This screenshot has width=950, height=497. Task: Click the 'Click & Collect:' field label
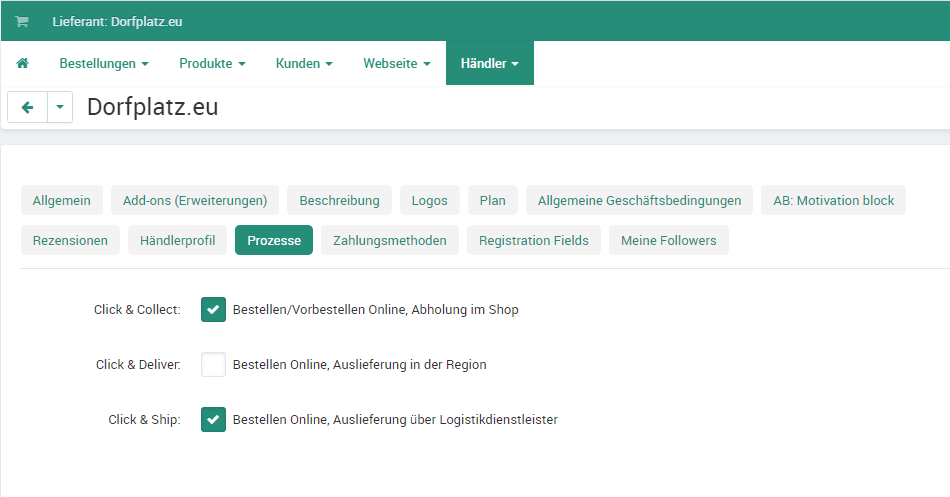coord(137,310)
